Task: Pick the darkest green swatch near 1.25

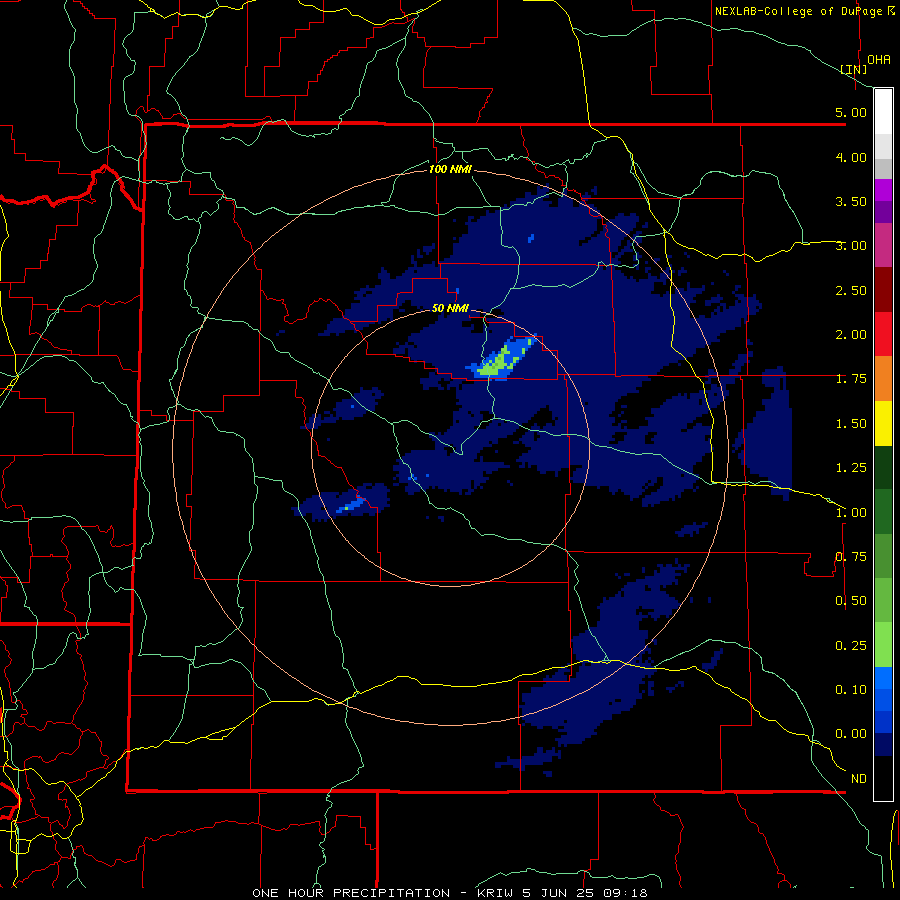Action: pyautogui.click(x=883, y=468)
